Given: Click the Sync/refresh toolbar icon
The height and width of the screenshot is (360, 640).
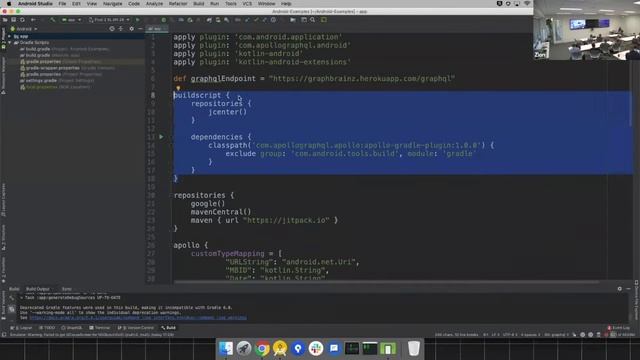Looking at the screenshot, I should (x=22, y=20).
